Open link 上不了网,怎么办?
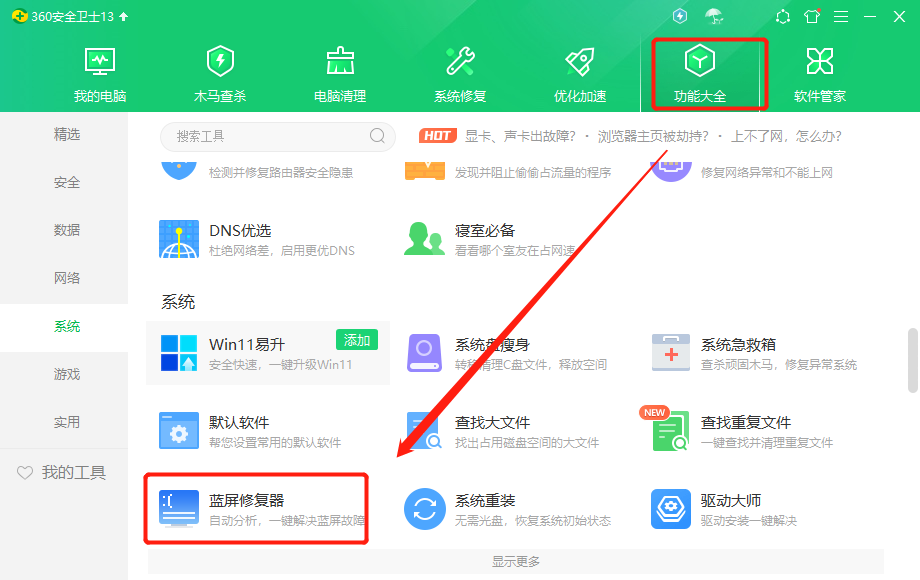The width and height of the screenshot is (920, 580). pos(786,136)
